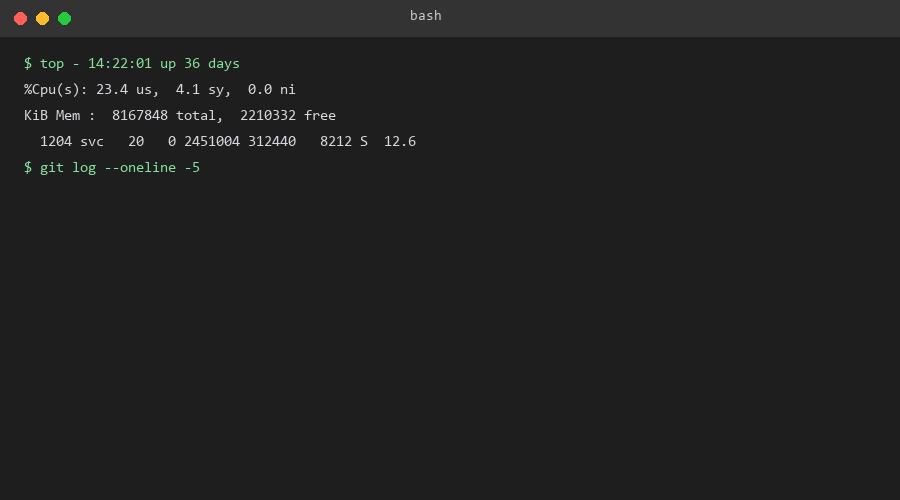The height and width of the screenshot is (500, 900).
Task: Click the green maximize window button
Action: tap(65, 18)
